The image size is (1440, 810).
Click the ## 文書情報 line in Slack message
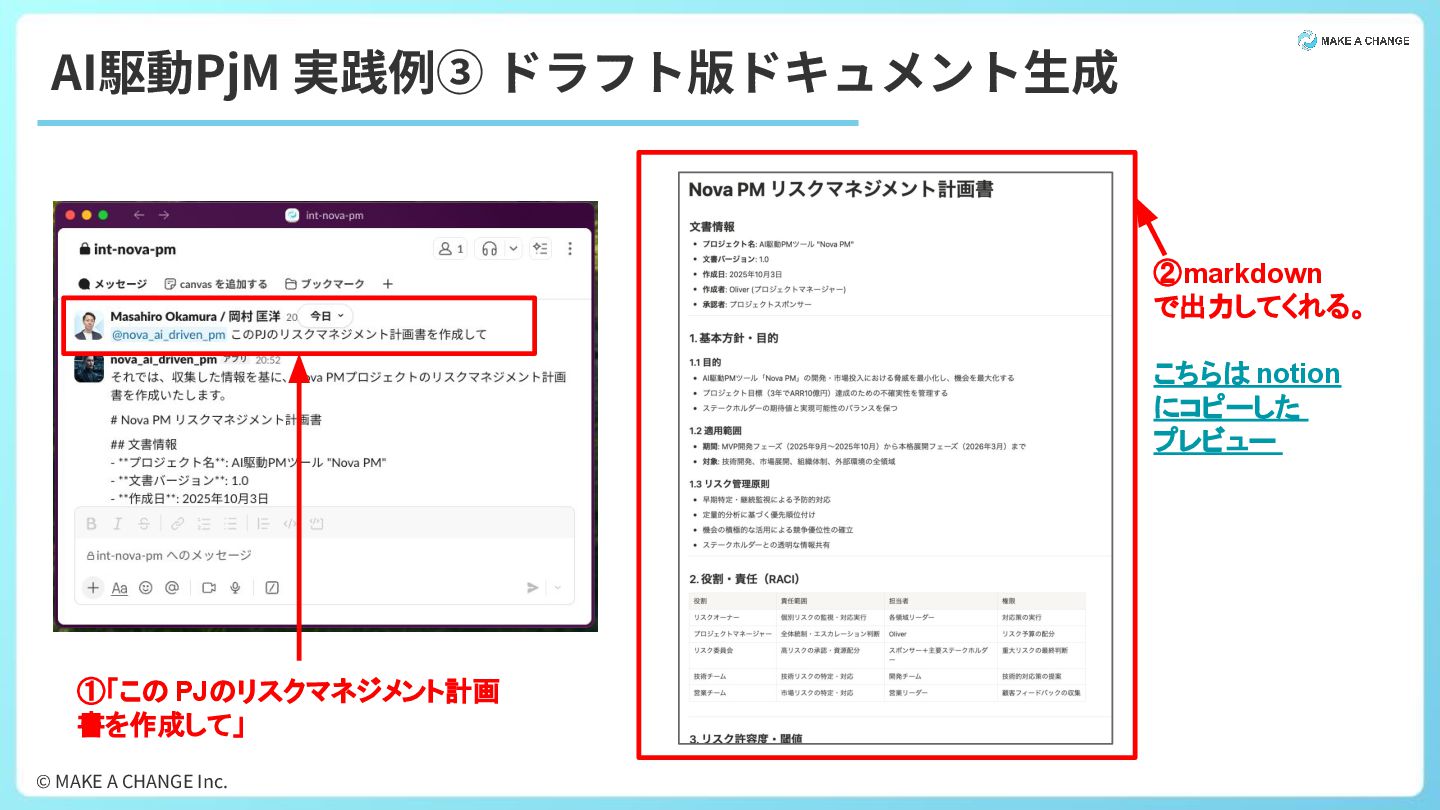point(144,444)
